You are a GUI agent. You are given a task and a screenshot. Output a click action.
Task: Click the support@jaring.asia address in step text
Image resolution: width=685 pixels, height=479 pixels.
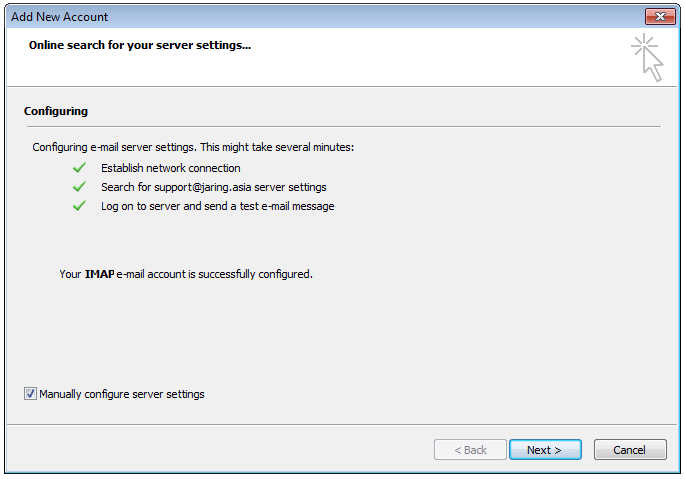[x=203, y=187]
